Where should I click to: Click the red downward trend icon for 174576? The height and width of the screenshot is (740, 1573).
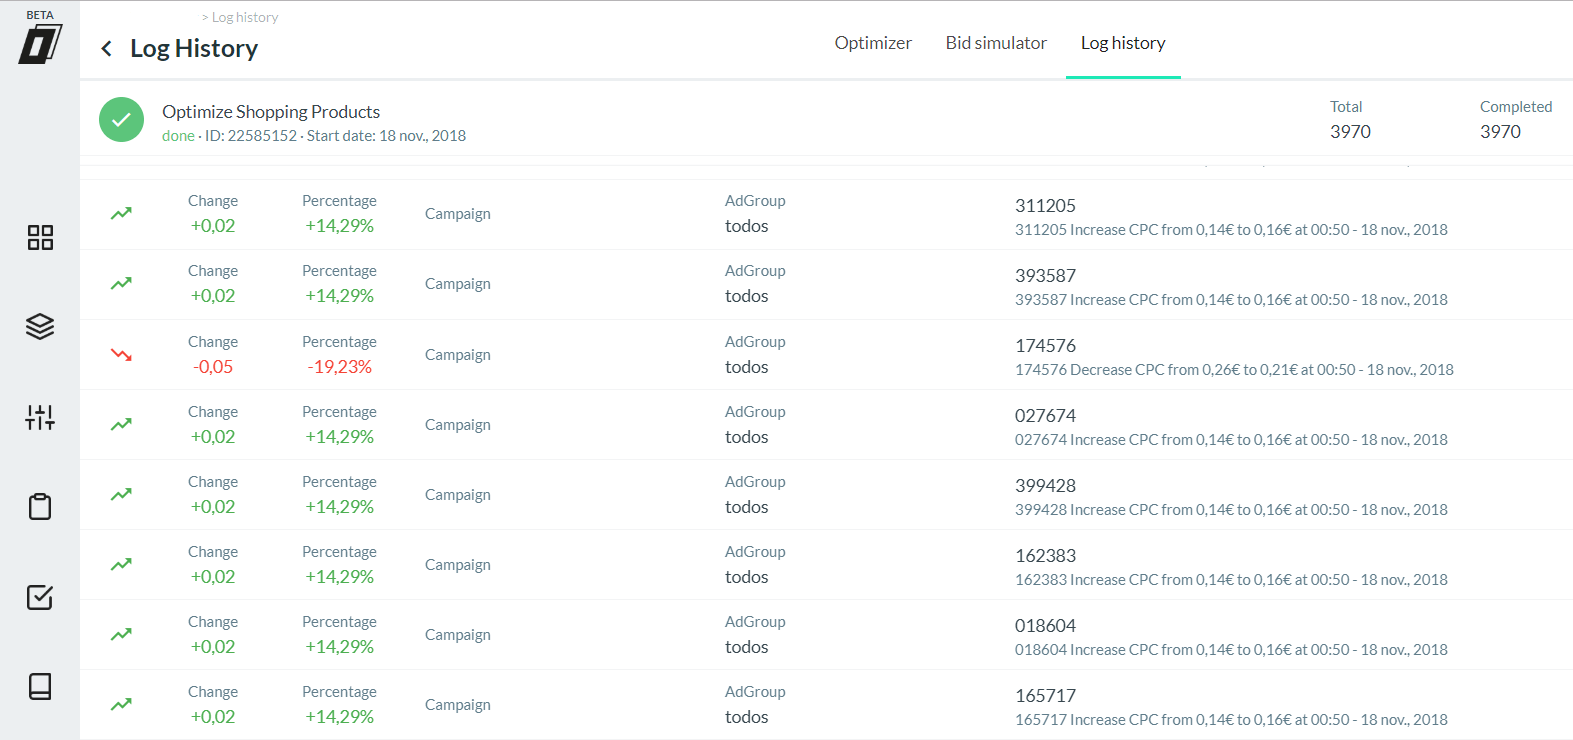tap(121, 354)
